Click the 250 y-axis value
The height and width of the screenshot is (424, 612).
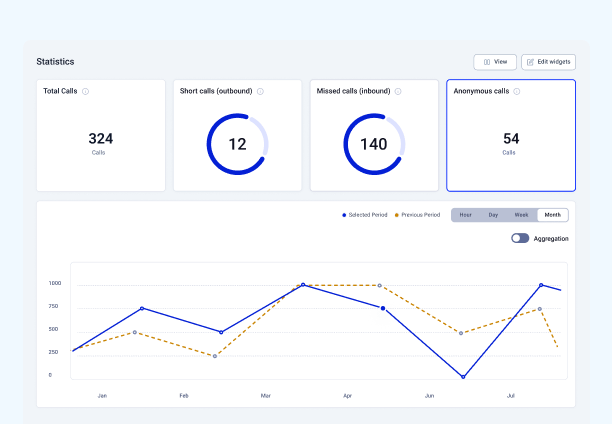53,352
